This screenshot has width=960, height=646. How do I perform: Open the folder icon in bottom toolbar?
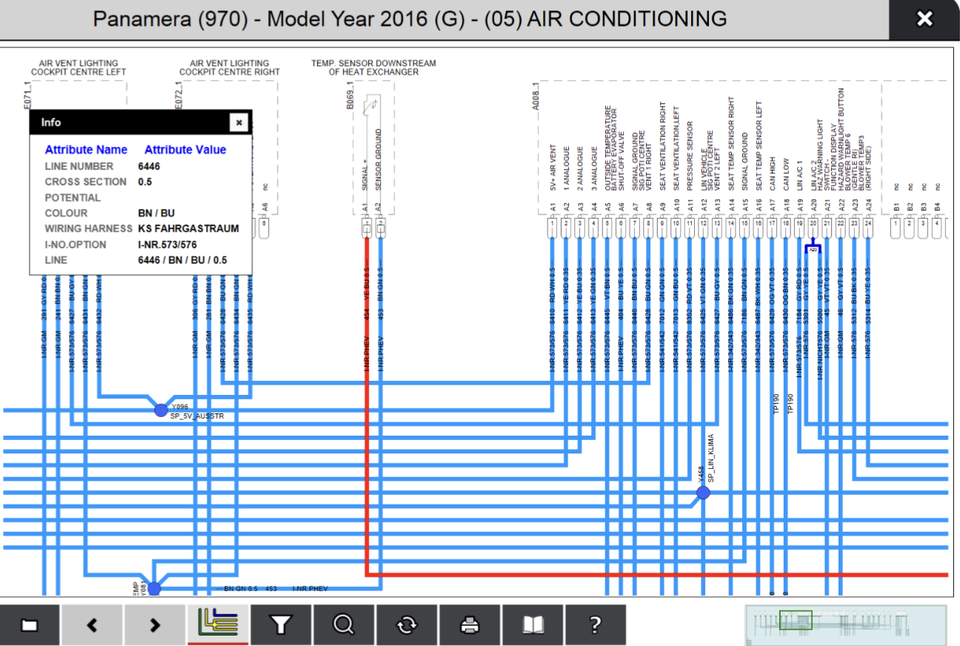pos(29,625)
